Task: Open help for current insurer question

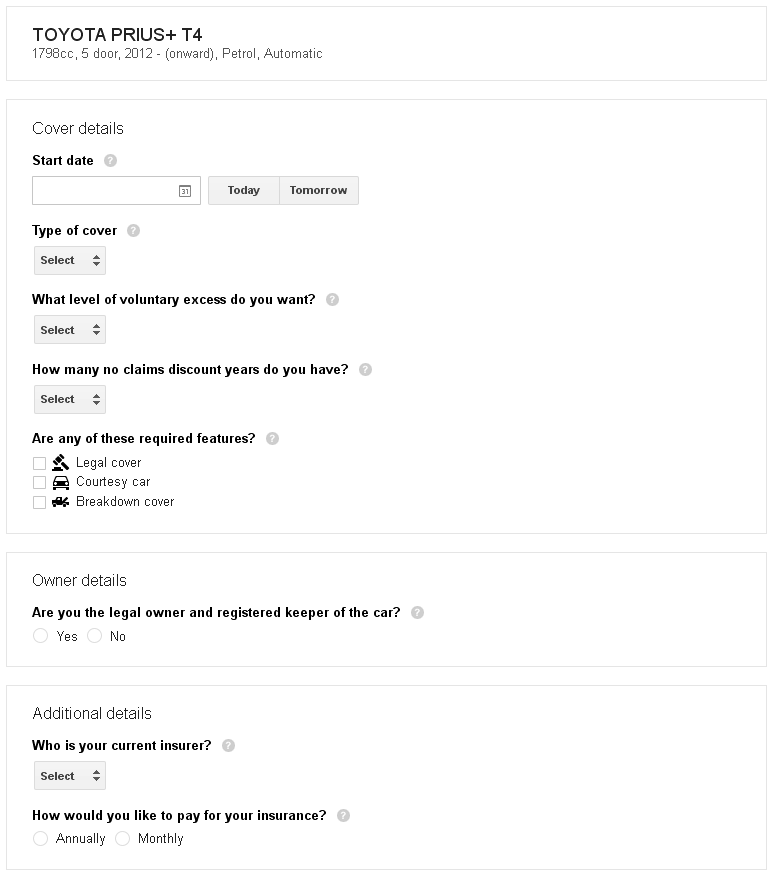Action: (x=228, y=746)
